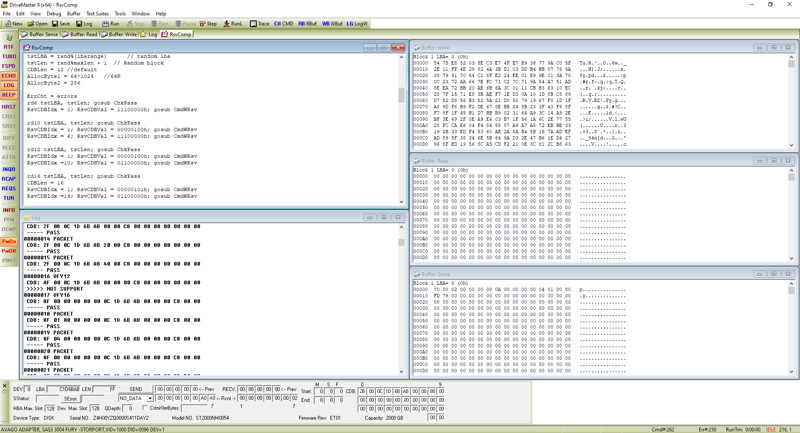Switch to the Buffer Read tab
This screenshot has height=433, width=800.
(80, 34)
